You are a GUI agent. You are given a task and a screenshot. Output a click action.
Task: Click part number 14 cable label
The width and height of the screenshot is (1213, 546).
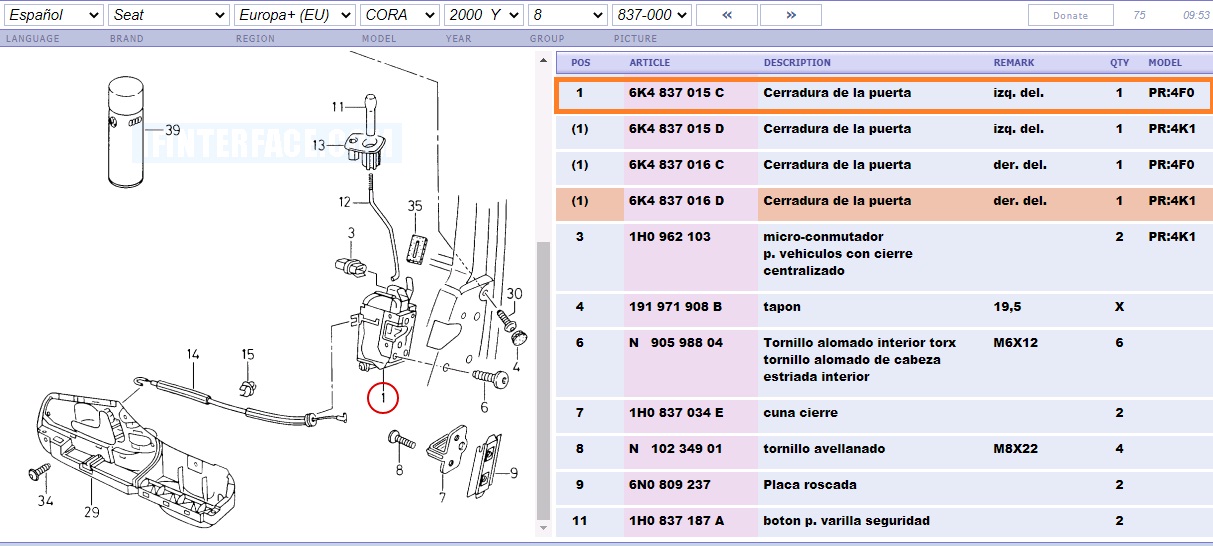point(193,354)
